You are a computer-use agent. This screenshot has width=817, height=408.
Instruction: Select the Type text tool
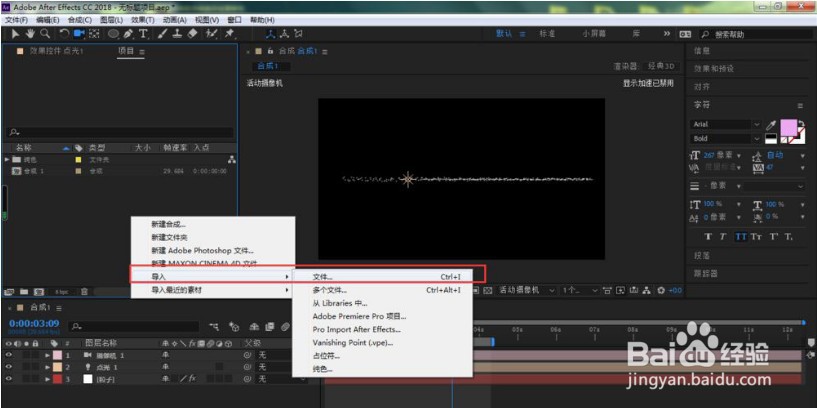click(143, 34)
